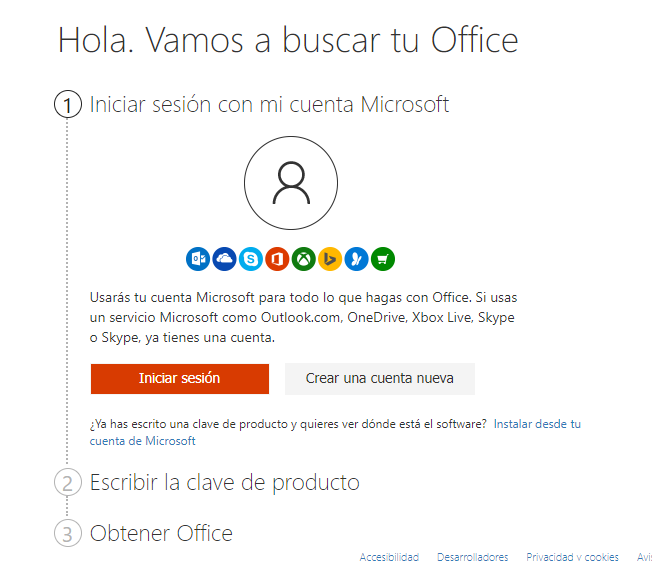Viewport: 652px width, 561px height.
Task: Click Crear una cuenta nueva button
Action: click(x=380, y=378)
